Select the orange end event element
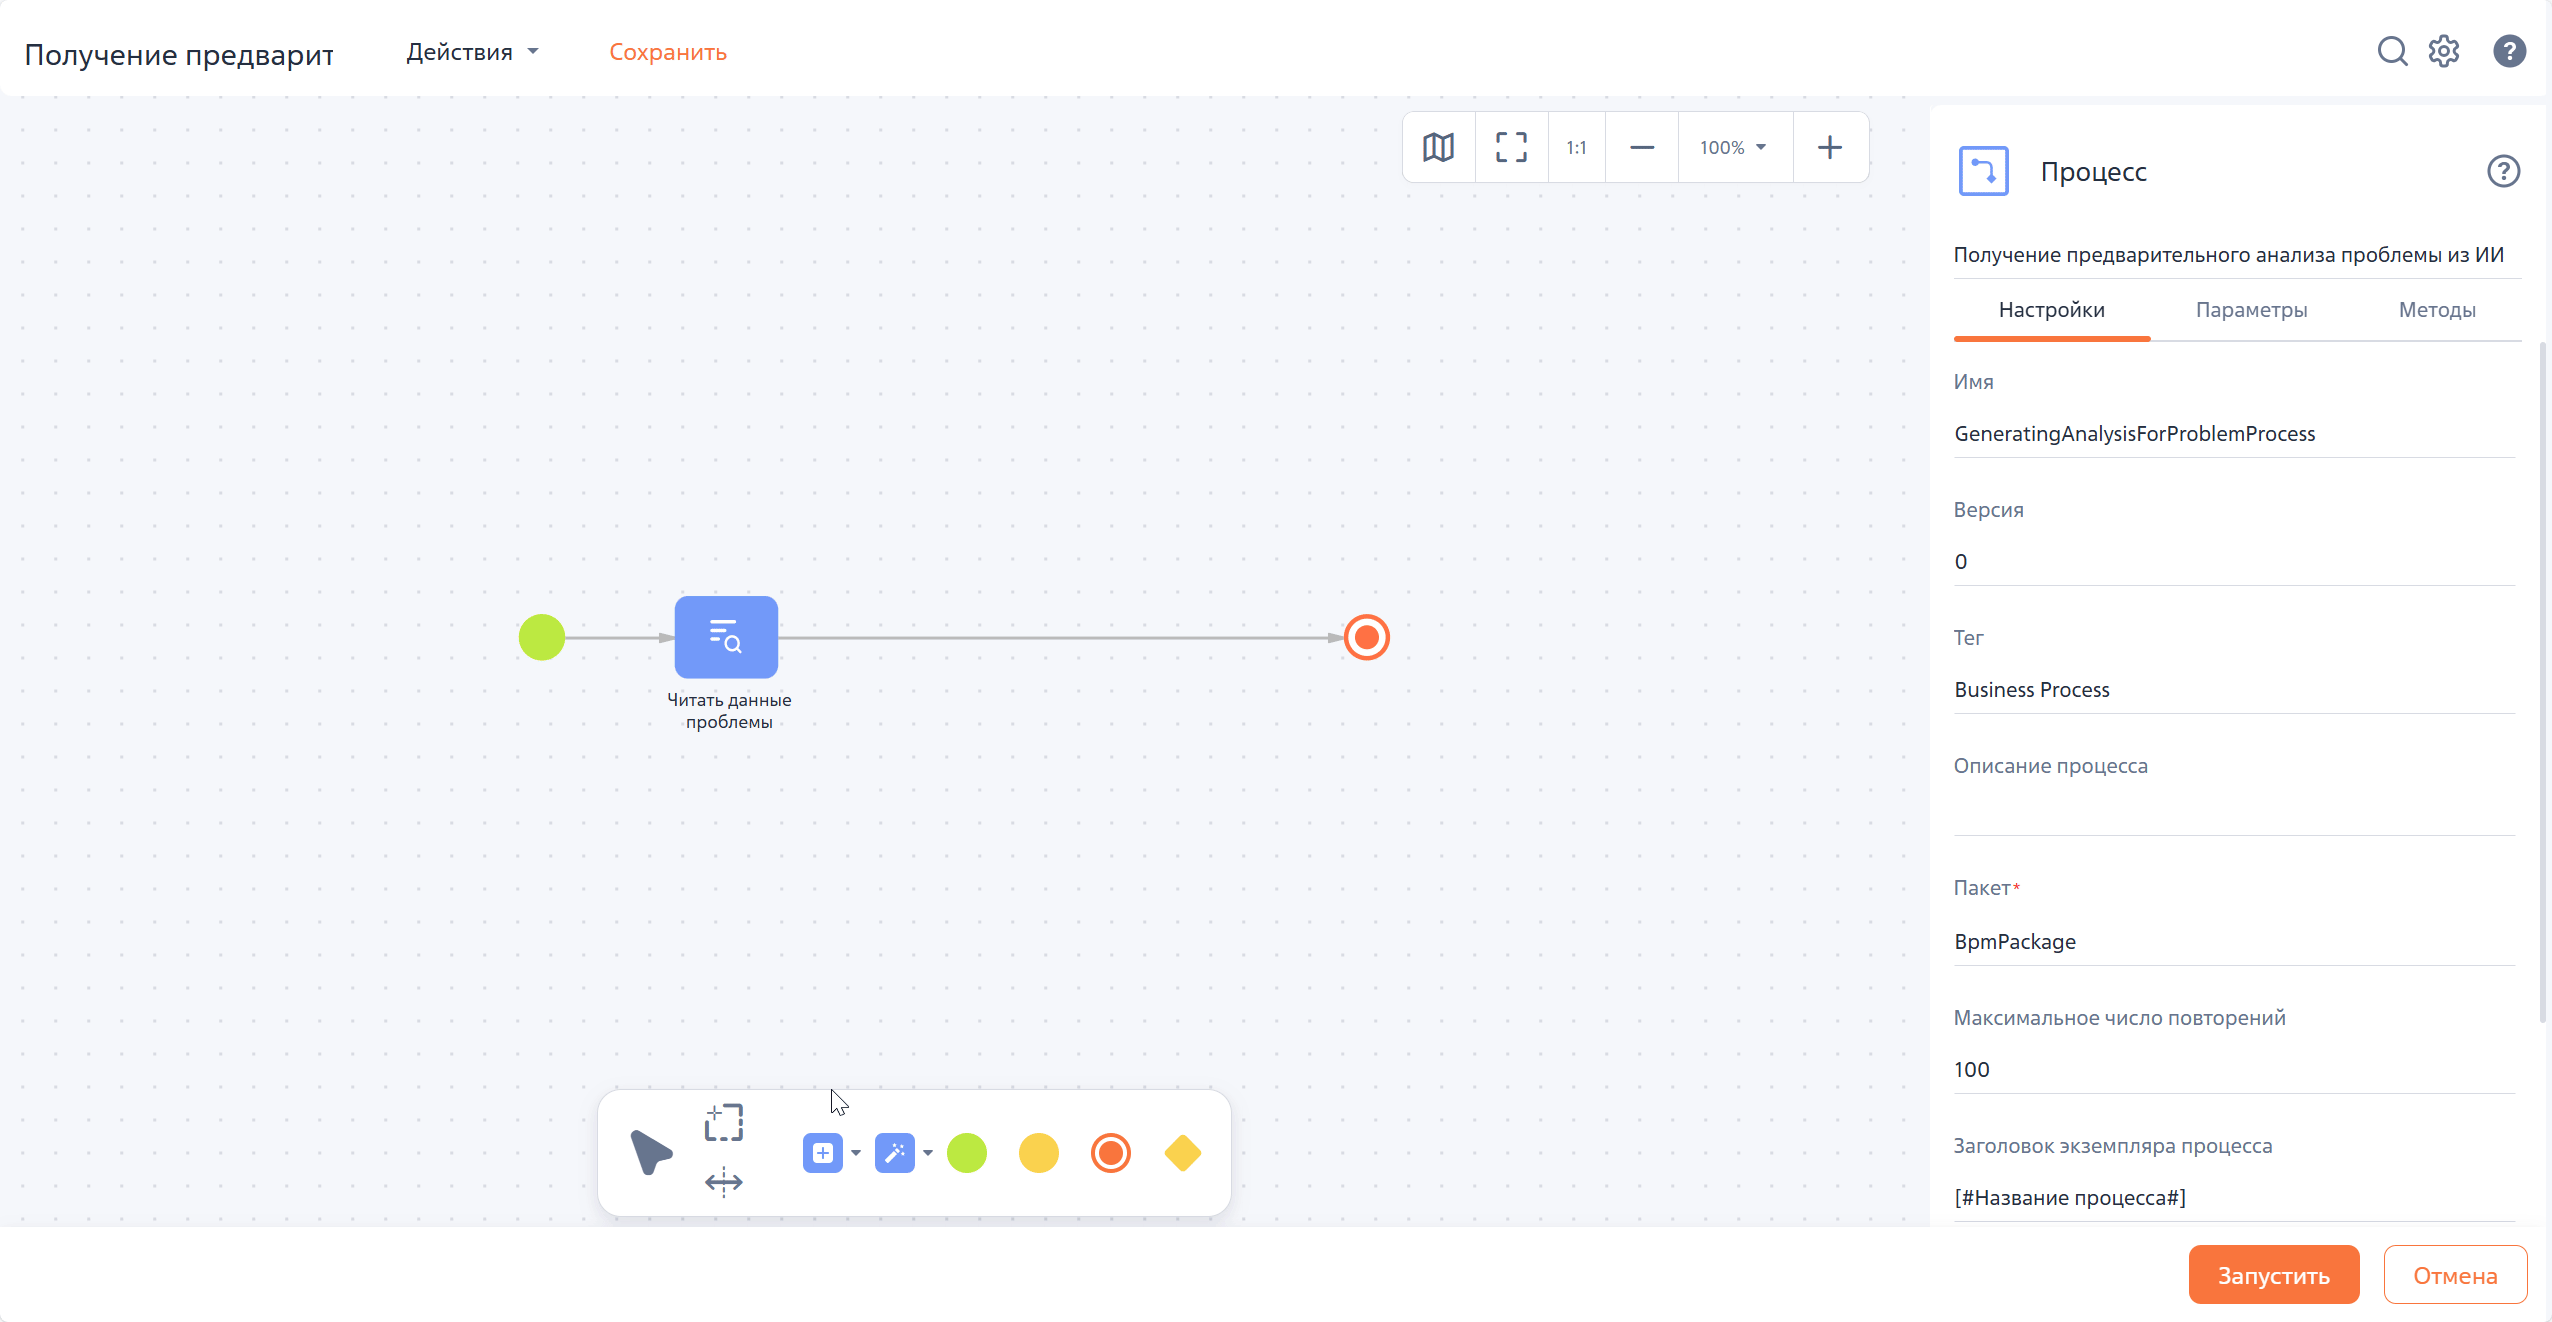Screen dimensions: 2552x1322 tap(1110, 1153)
